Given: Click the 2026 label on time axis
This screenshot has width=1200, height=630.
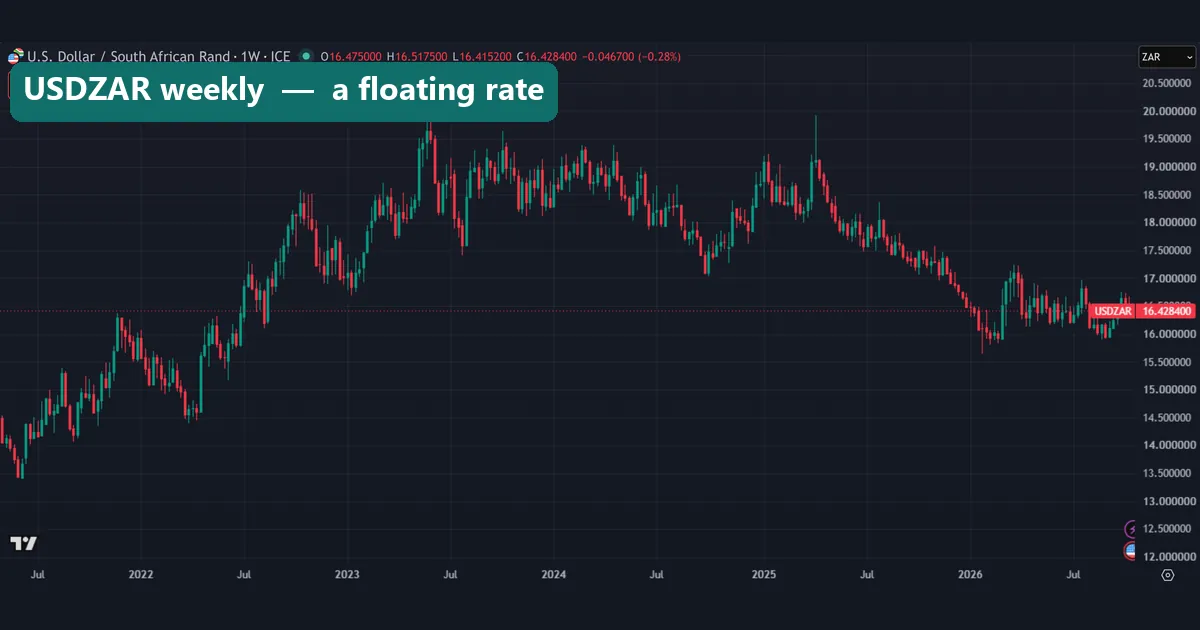Looking at the screenshot, I should [x=970, y=575].
